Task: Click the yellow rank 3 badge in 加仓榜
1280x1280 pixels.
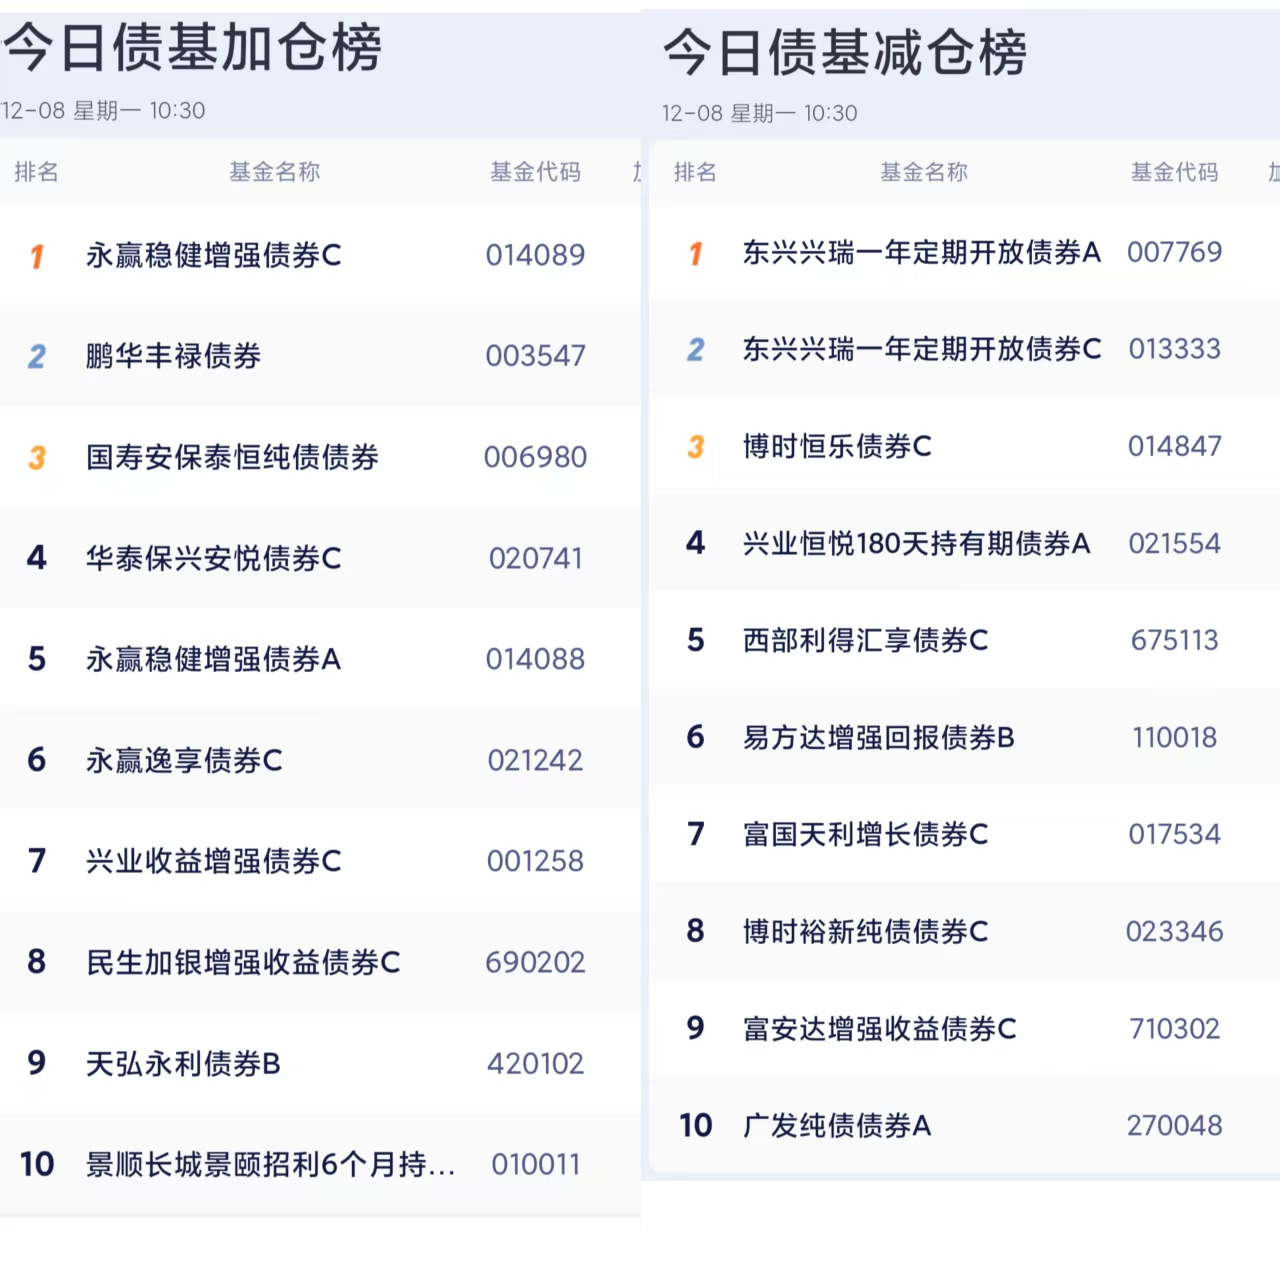Action: pyautogui.click(x=37, y=458)
